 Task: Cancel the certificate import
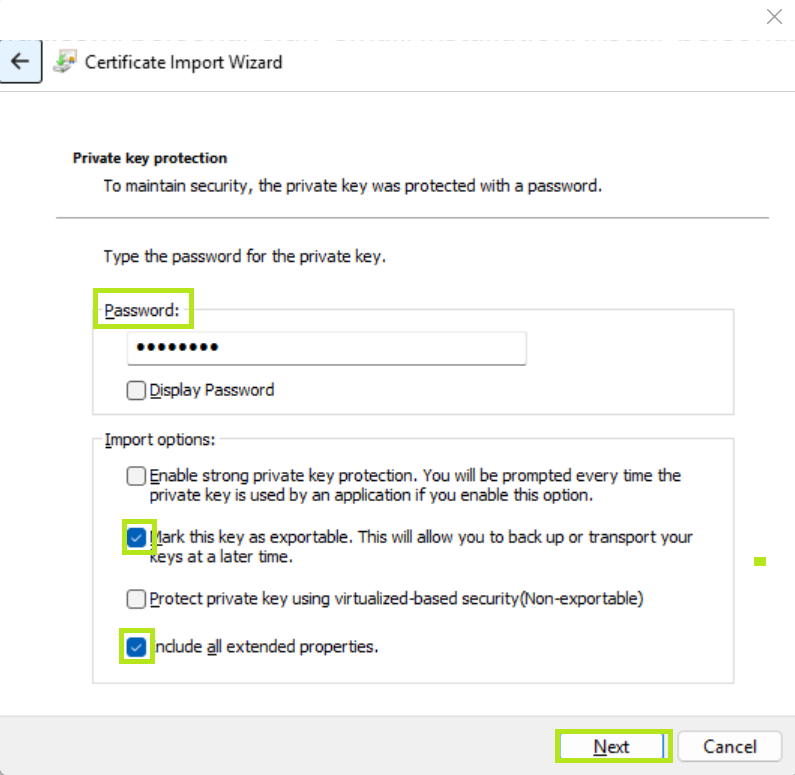coord(730,746)
